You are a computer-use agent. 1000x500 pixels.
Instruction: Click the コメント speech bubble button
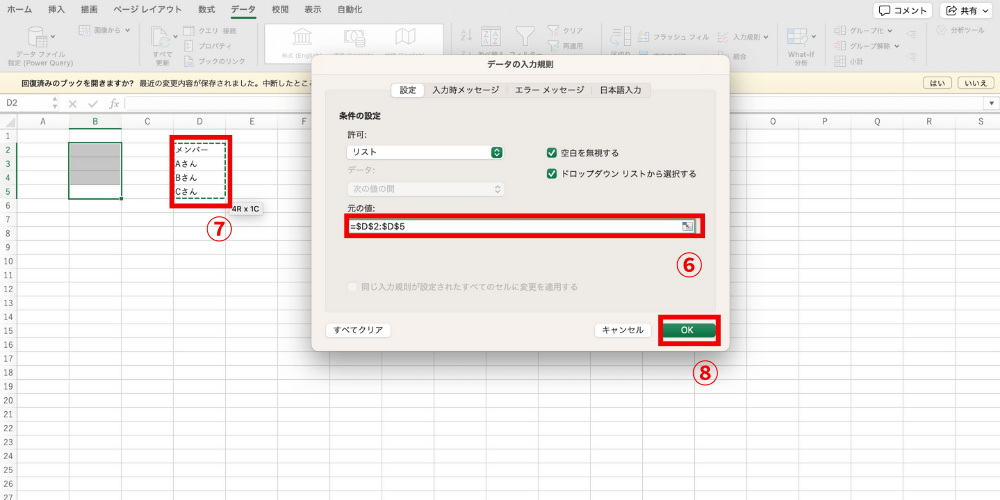coord(902,10)
